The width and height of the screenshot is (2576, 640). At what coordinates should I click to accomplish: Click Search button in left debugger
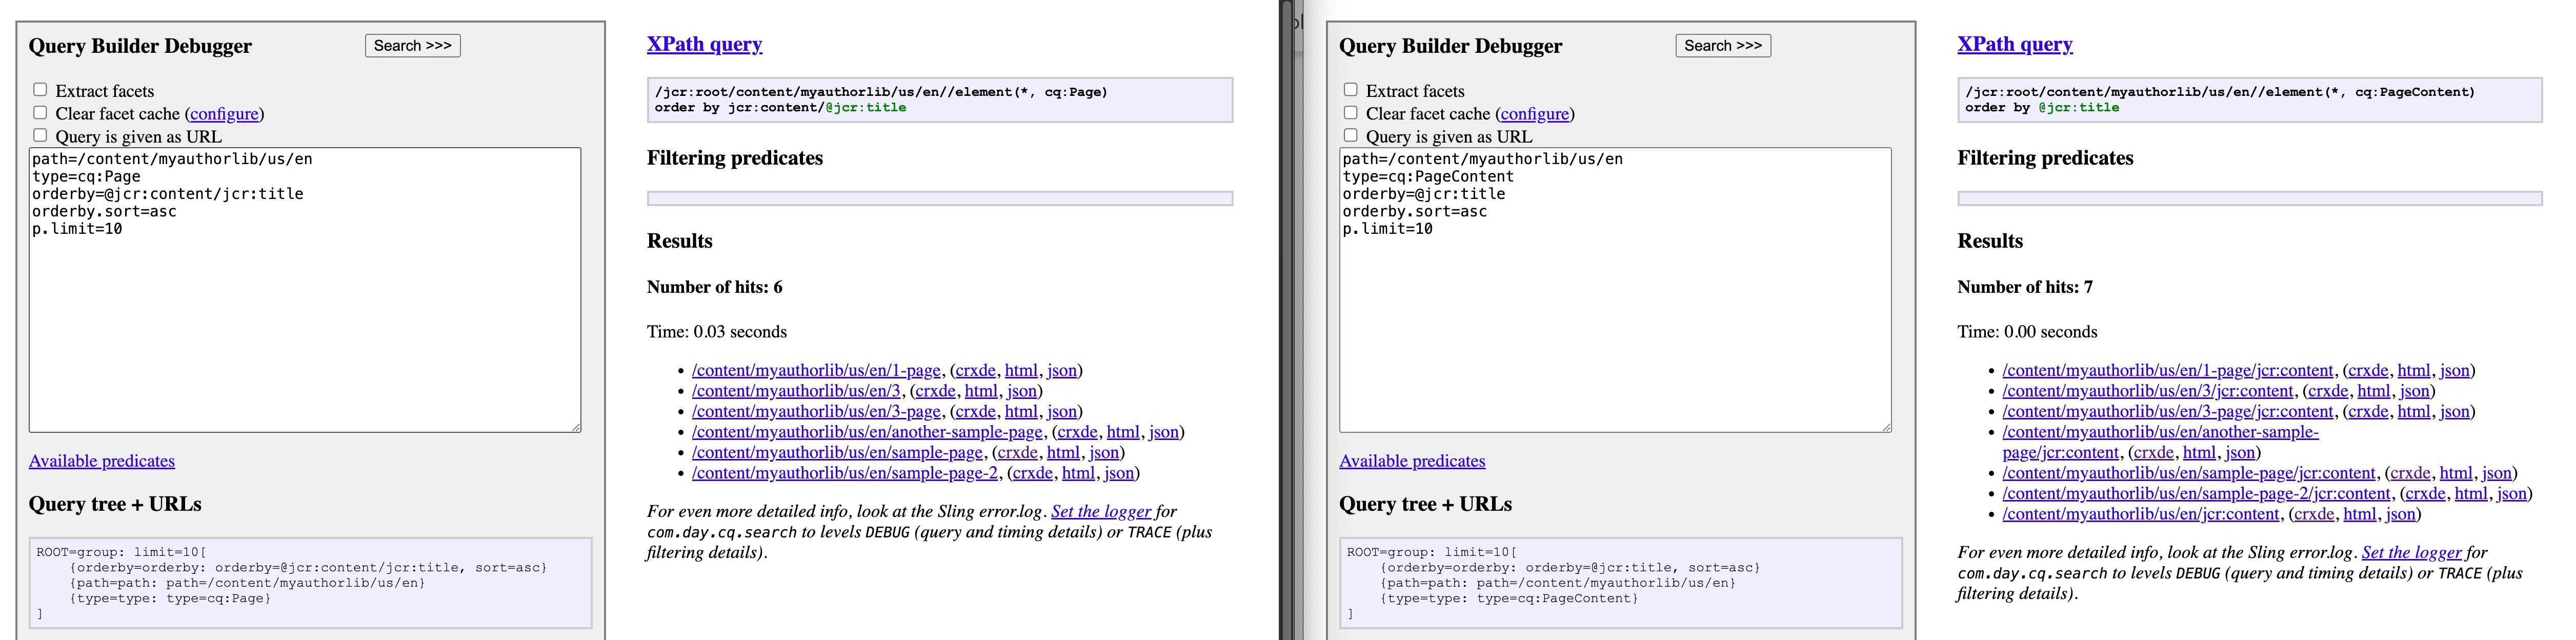point(412,46)
